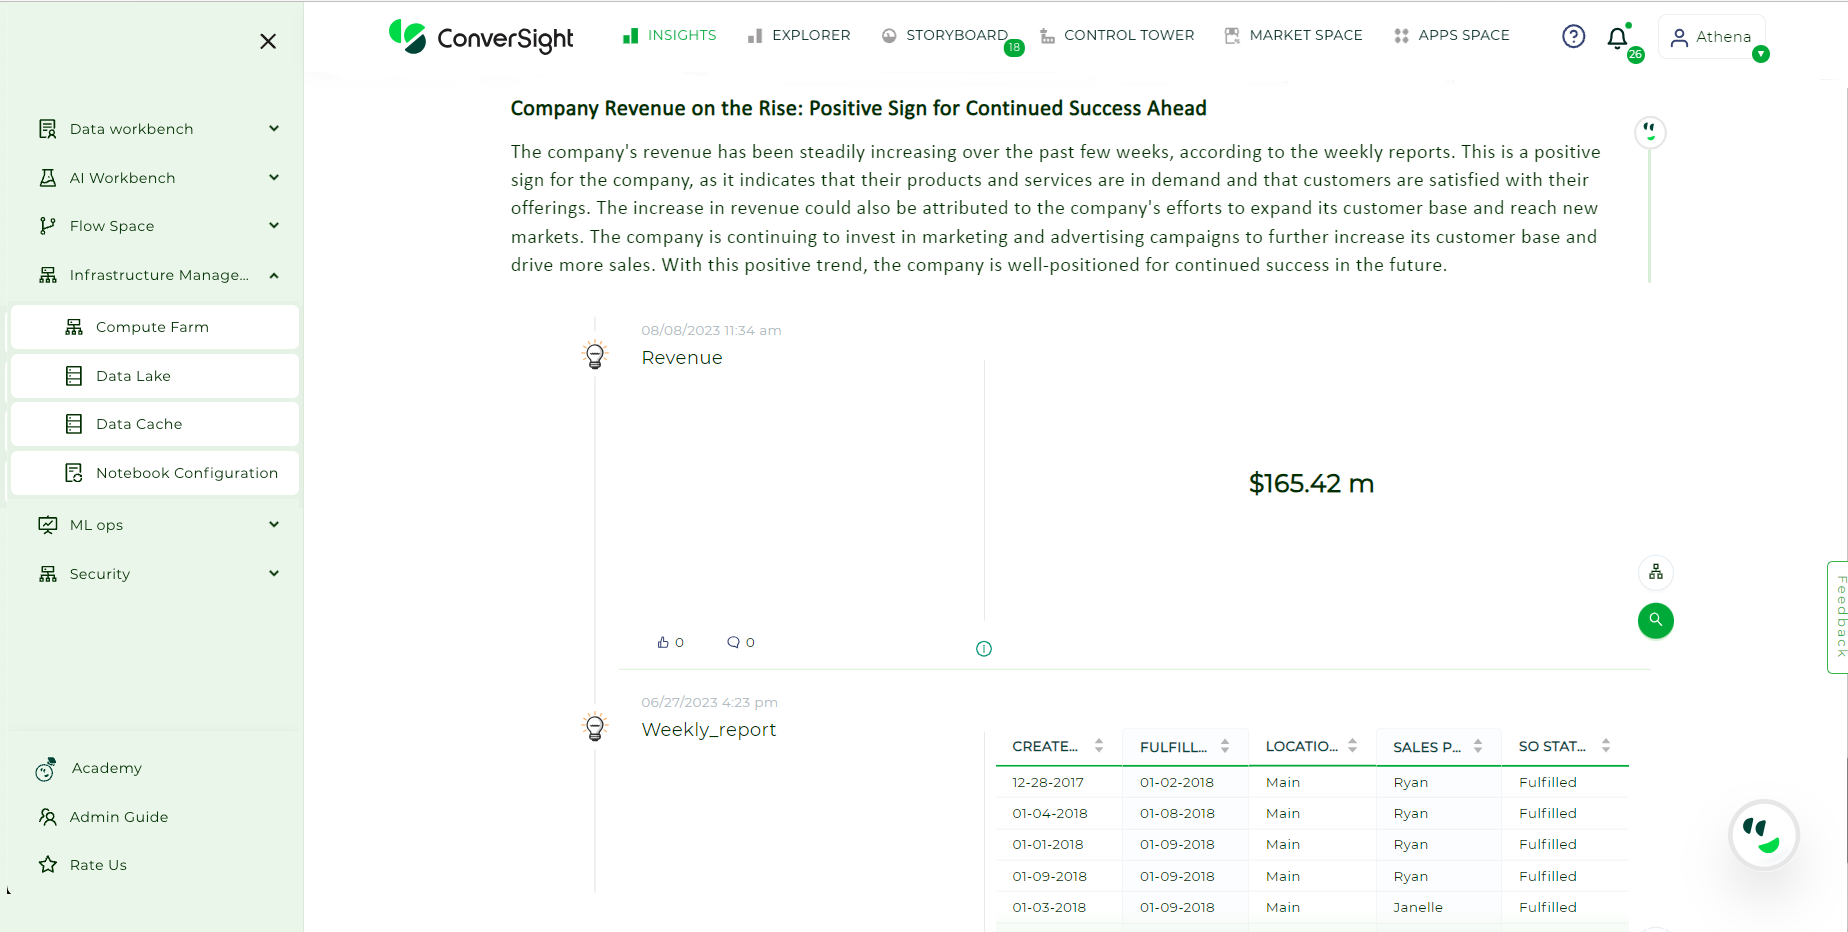Sort by the SO STAT... column

1565,746
